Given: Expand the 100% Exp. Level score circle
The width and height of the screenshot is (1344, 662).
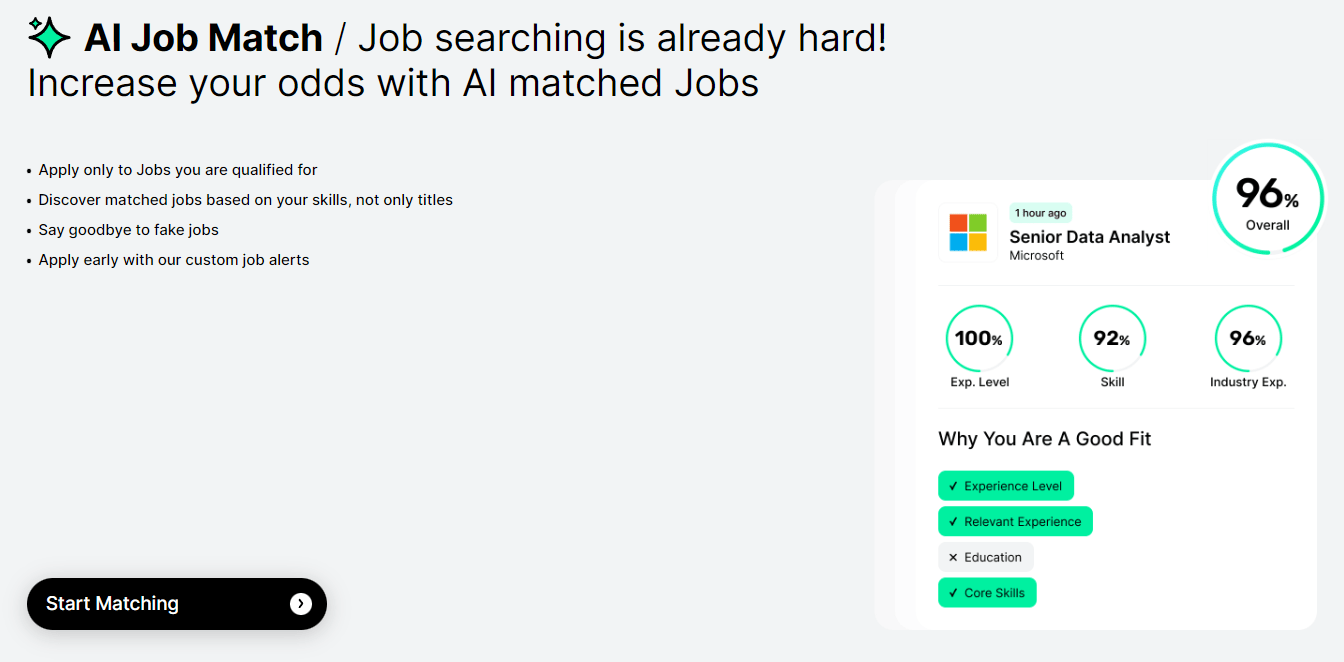Looking at the screenshot, I should pos(979,338).
